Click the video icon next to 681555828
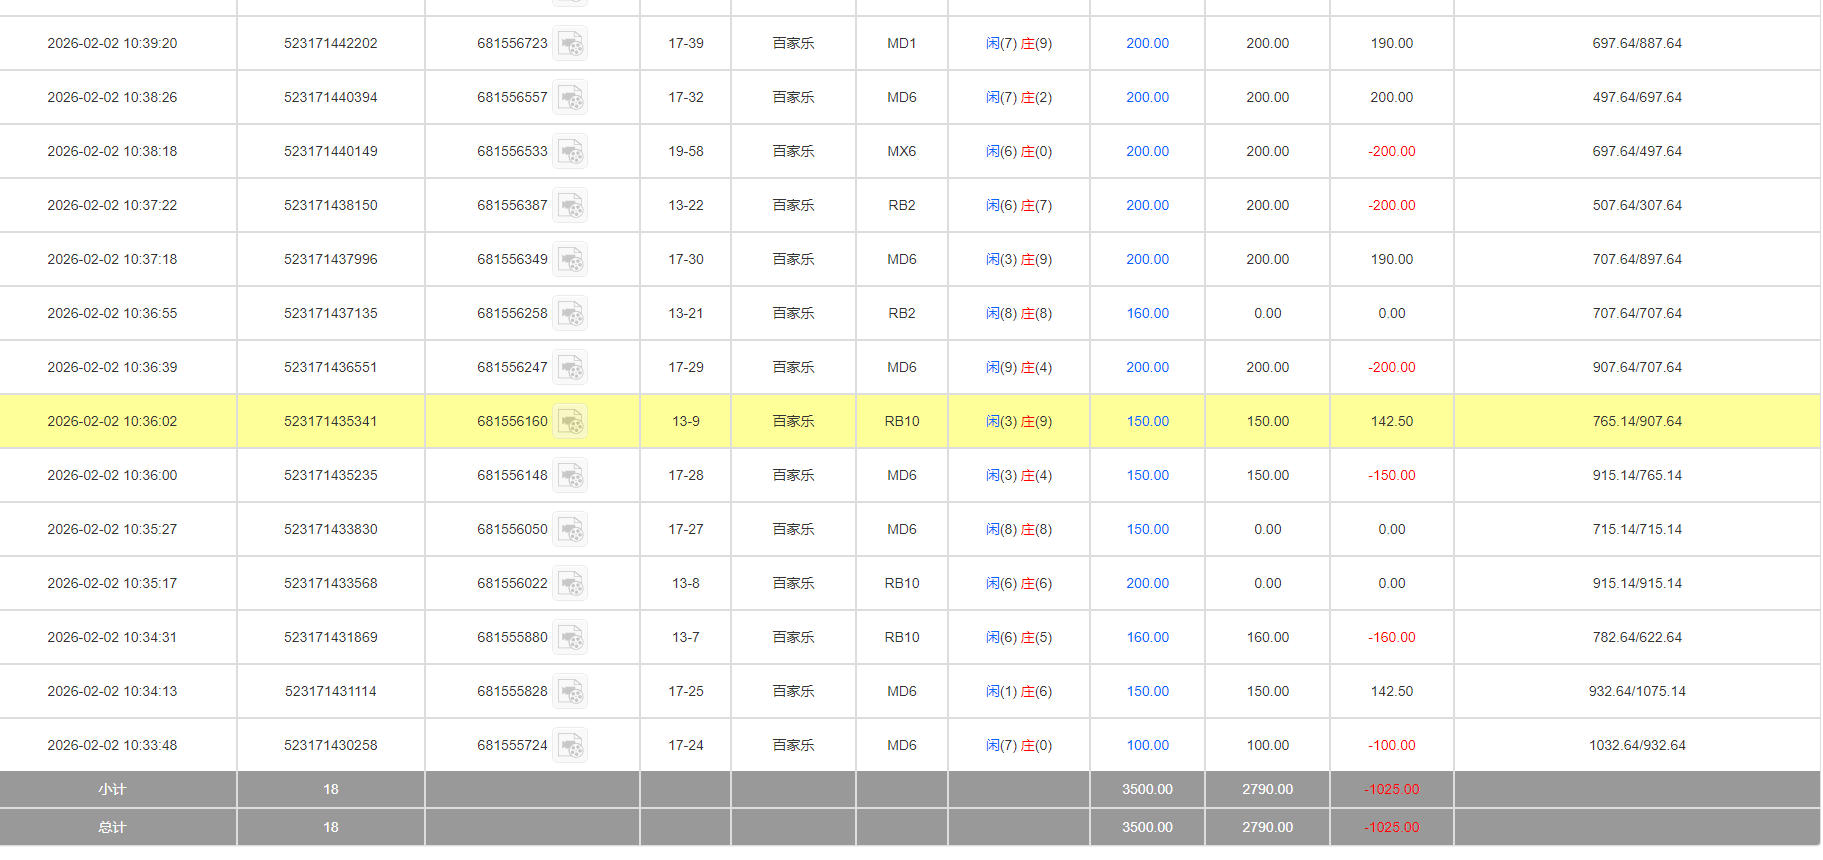 (x=570, y=692)
